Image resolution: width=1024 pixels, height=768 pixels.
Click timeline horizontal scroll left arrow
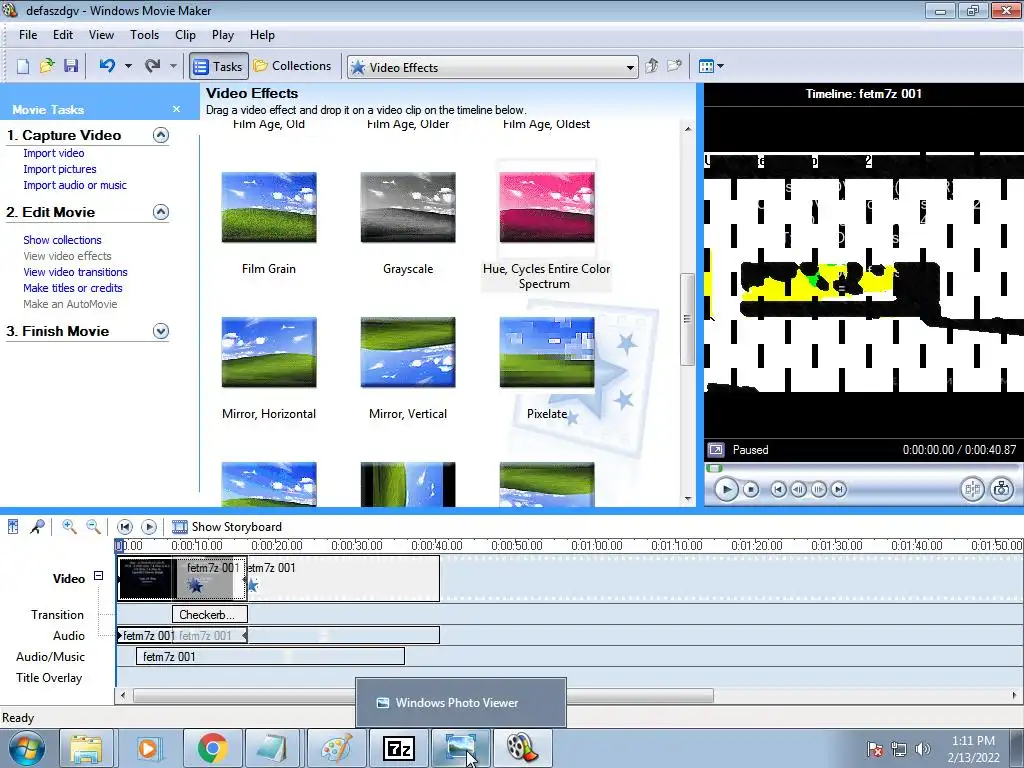[123, 696]
